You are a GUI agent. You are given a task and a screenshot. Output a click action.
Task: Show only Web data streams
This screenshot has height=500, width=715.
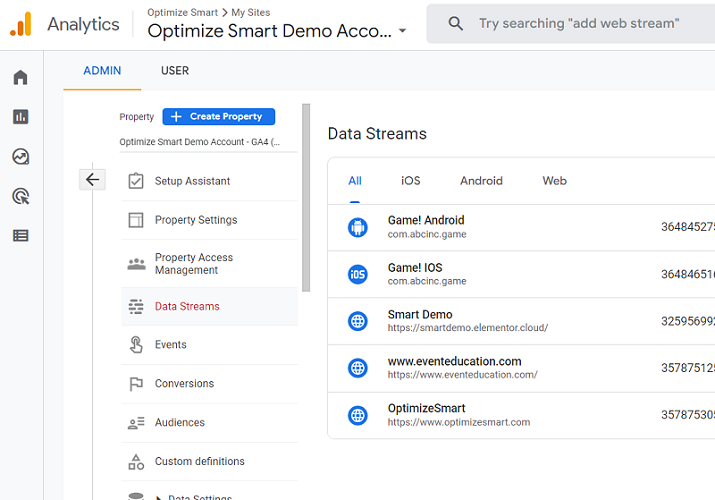coord(554,181)
